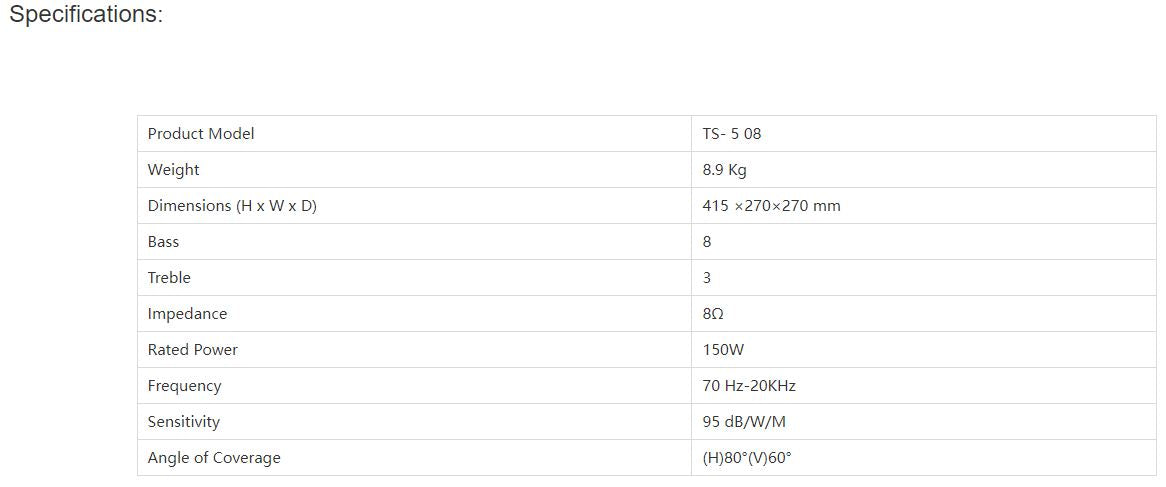Image resolution: width=1166 pixels, height=487 pixels.
Task: Click the Treble value 3
Action: coord(707,278)
